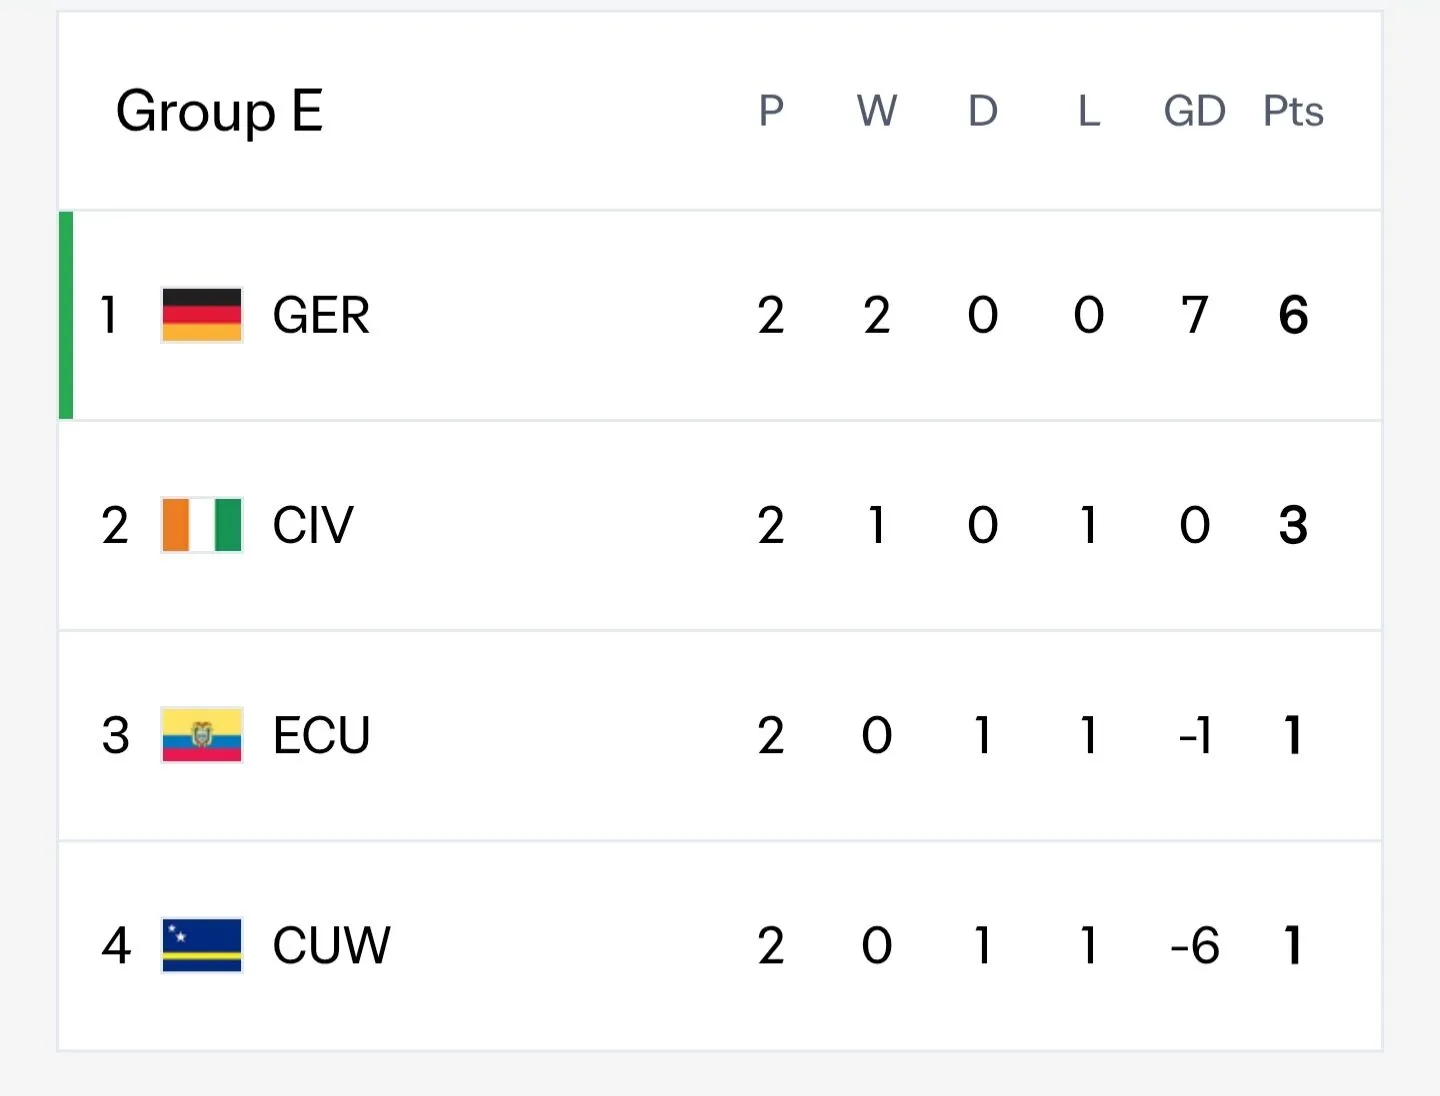Tap the Curaçao flag icon

pyautogui.click(x=202, y=945)
